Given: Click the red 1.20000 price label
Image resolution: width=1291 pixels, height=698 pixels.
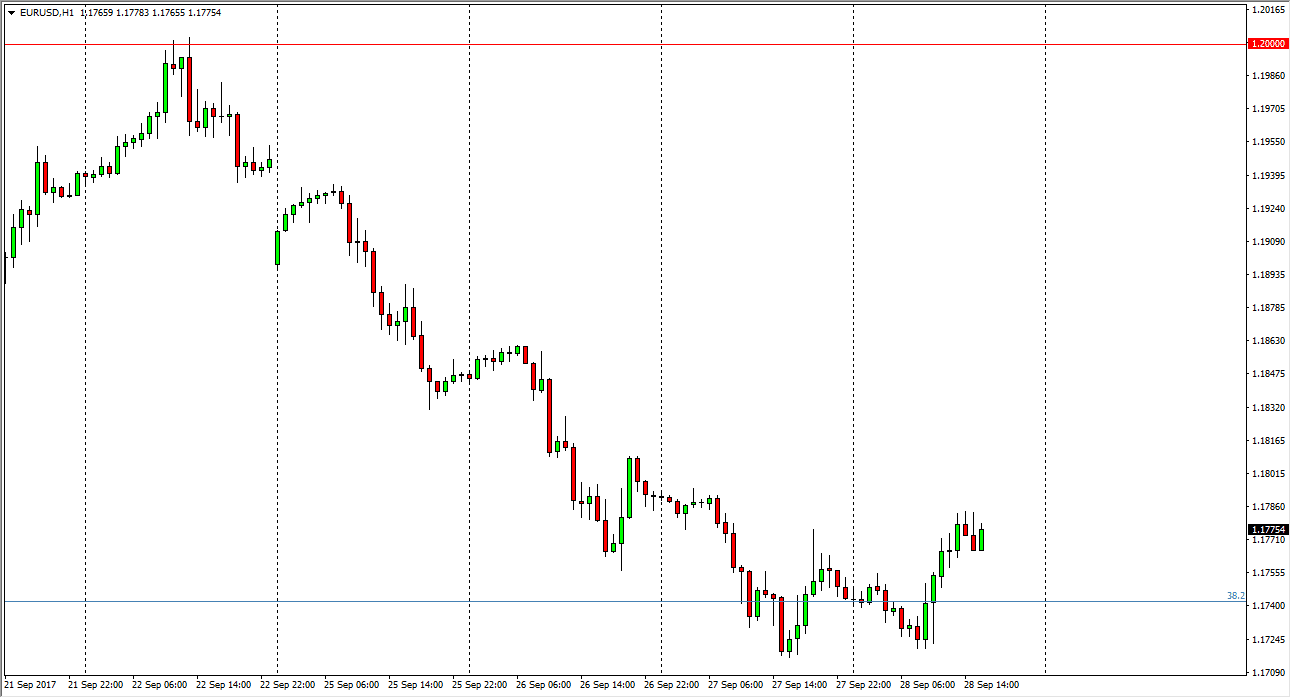Looking at the screenshot, I should tap(1268, 44).
